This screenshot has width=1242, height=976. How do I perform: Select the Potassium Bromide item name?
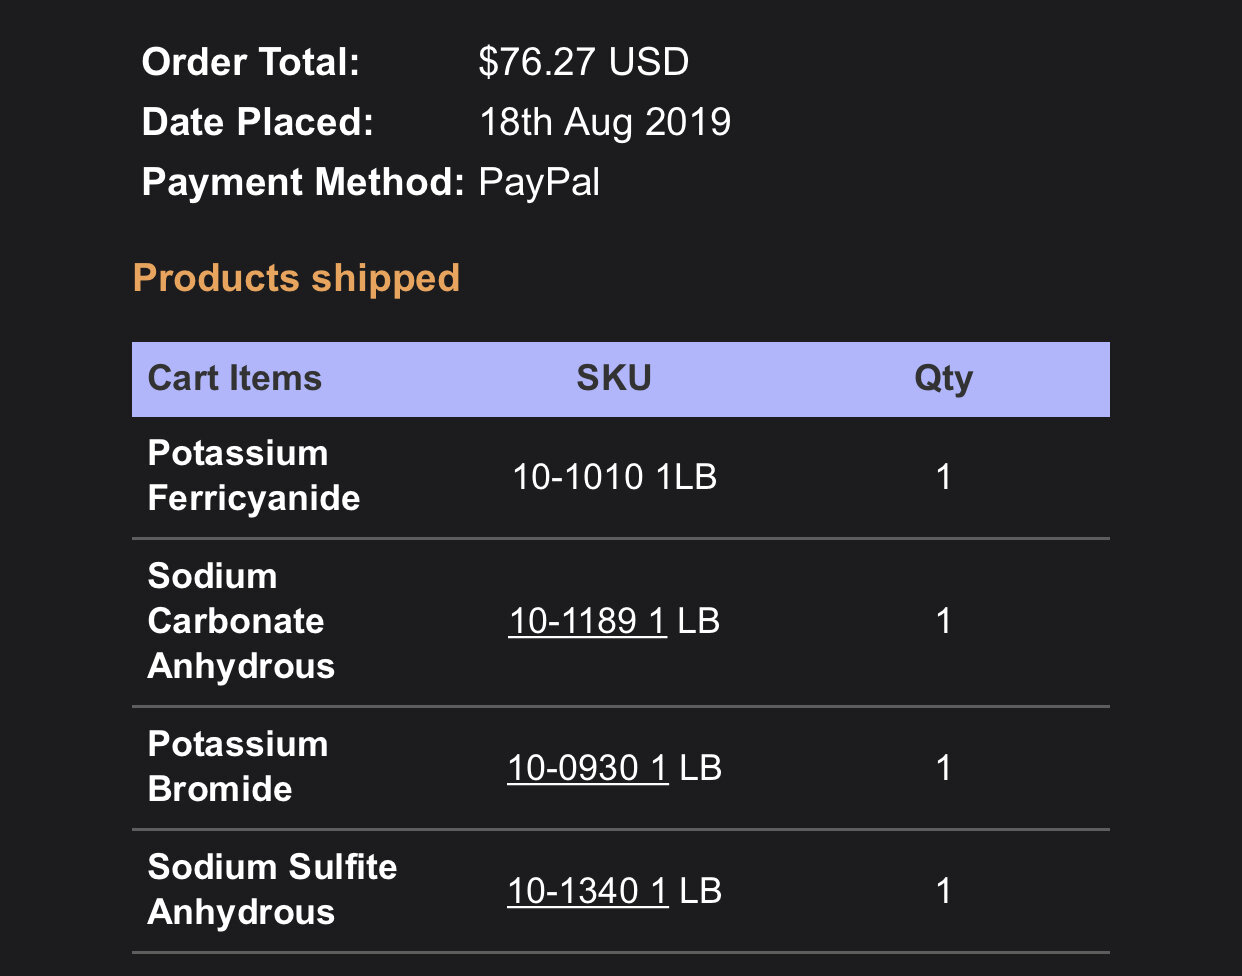(238, 767)
